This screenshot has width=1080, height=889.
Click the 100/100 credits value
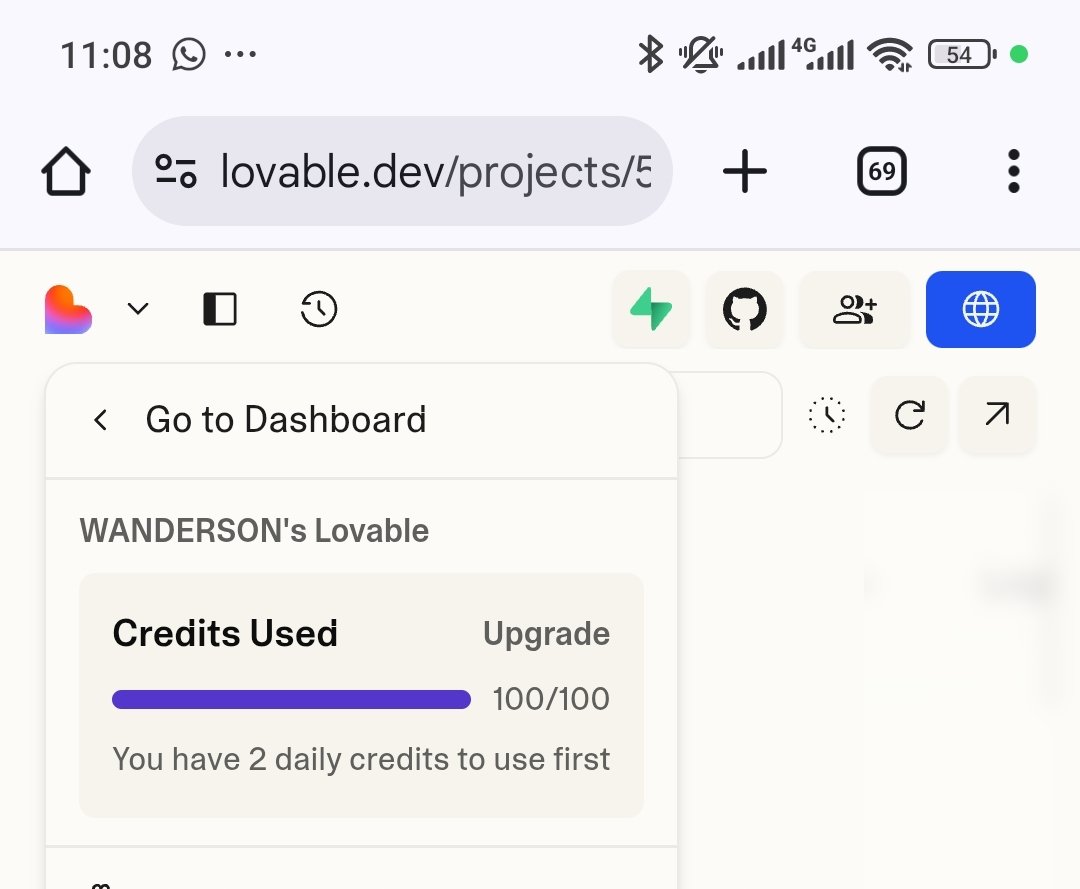(x=551, y=699)
